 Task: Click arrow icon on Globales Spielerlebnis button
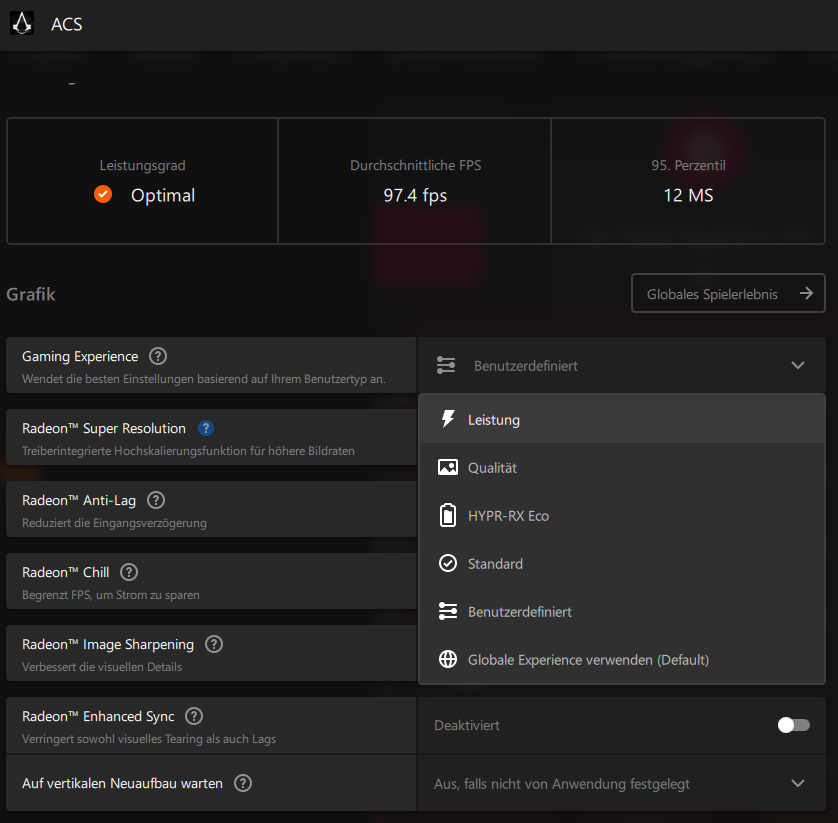pyautogui.click(x=806, y=293)
